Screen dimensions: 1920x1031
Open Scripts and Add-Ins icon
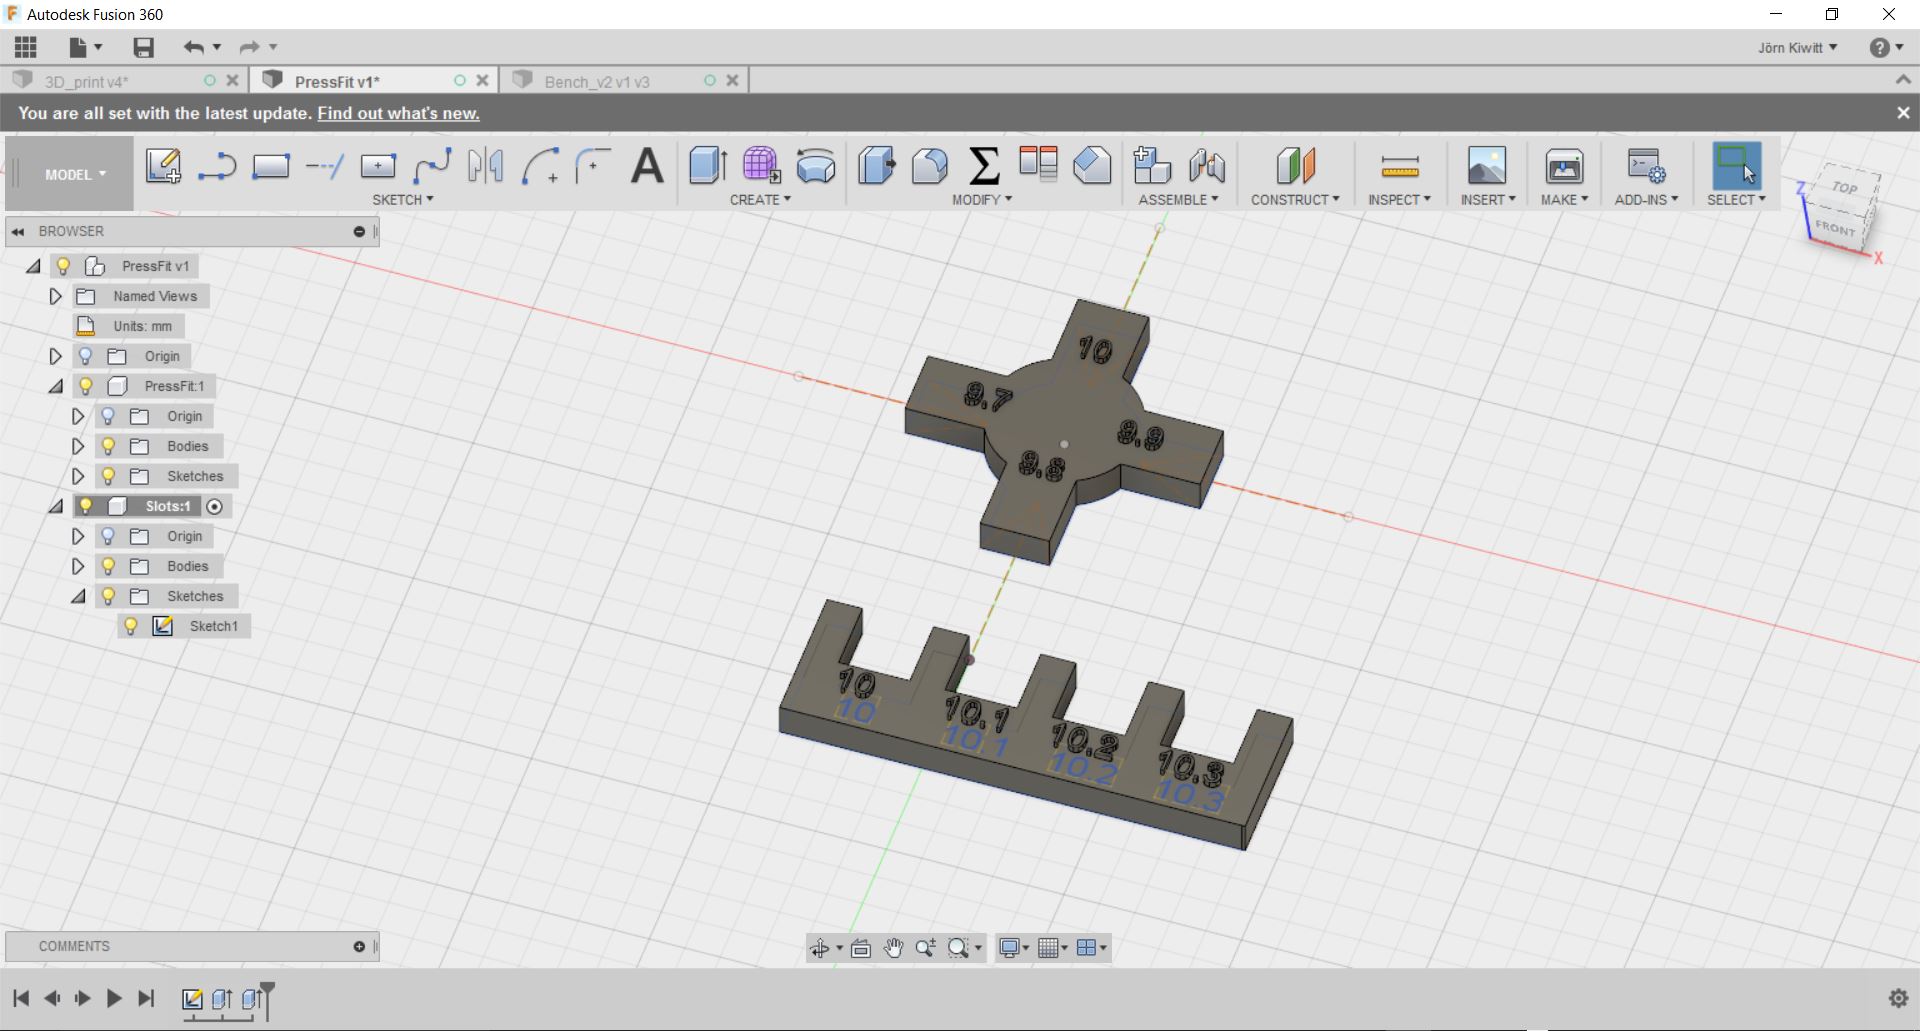click(1646, 166)
